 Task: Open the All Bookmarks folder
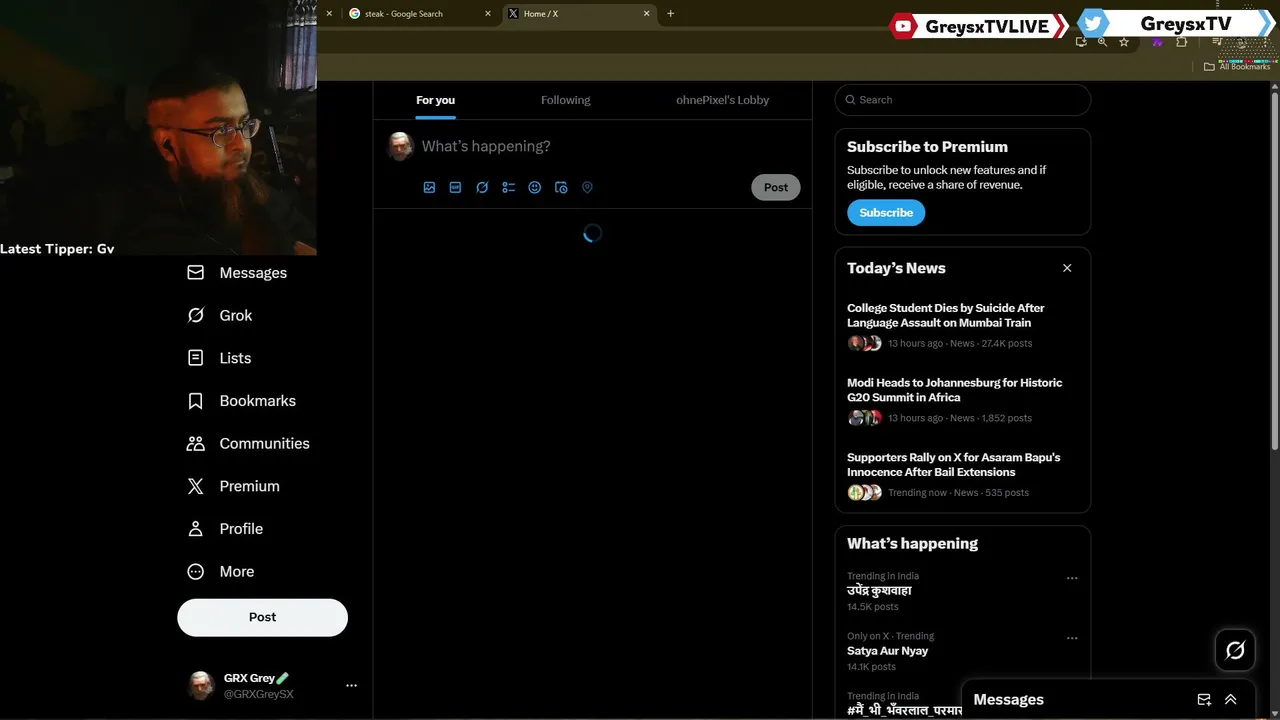(1237, 67)
